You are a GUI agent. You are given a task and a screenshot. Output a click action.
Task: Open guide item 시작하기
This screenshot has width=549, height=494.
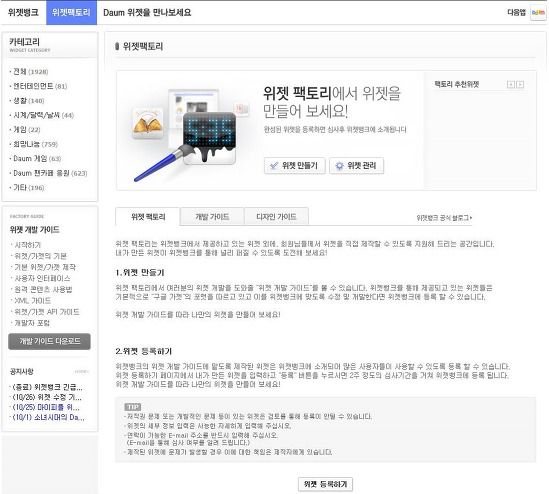tap(27, 245)
